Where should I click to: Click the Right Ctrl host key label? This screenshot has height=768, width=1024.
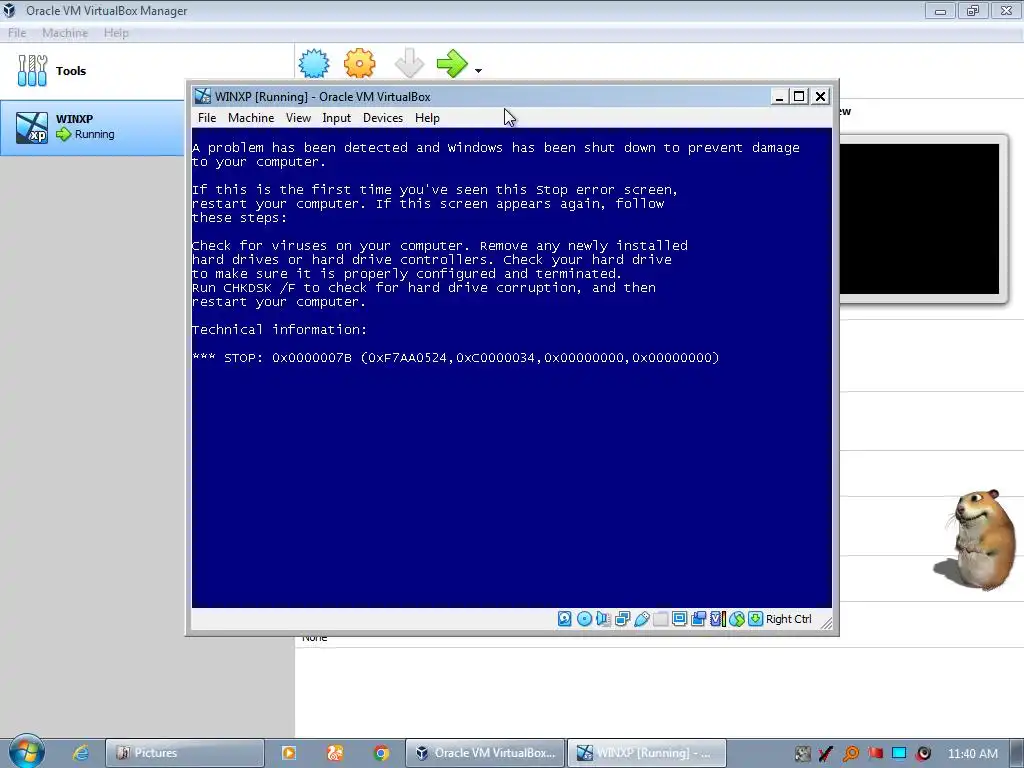point(788,619)
